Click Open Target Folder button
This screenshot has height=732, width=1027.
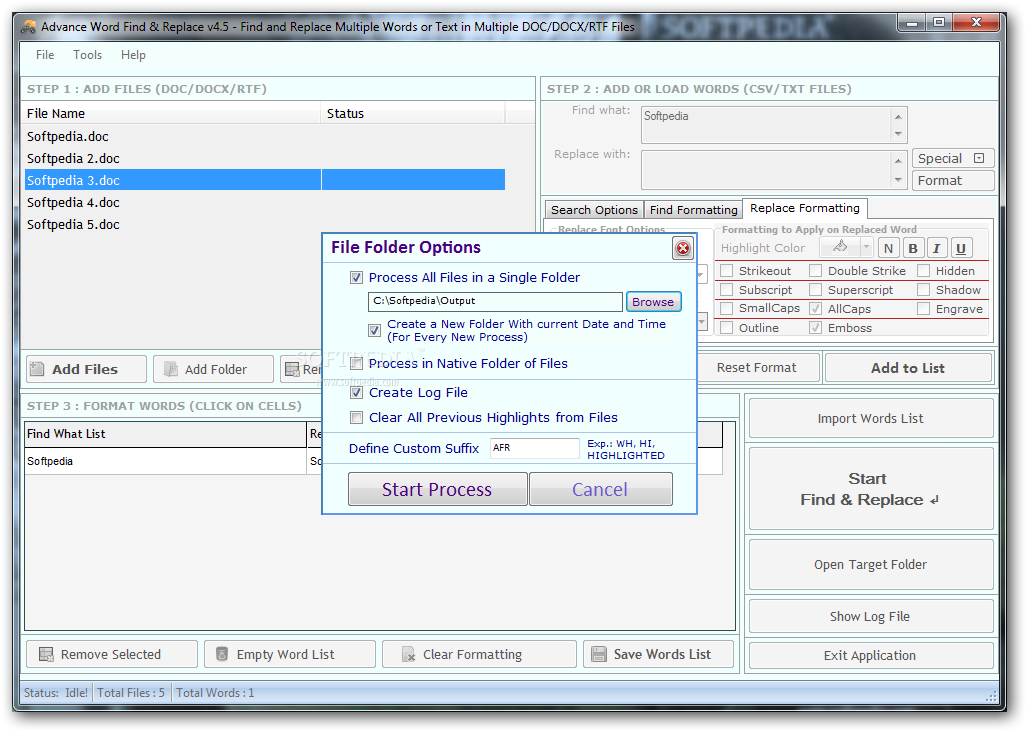[870, 564]
